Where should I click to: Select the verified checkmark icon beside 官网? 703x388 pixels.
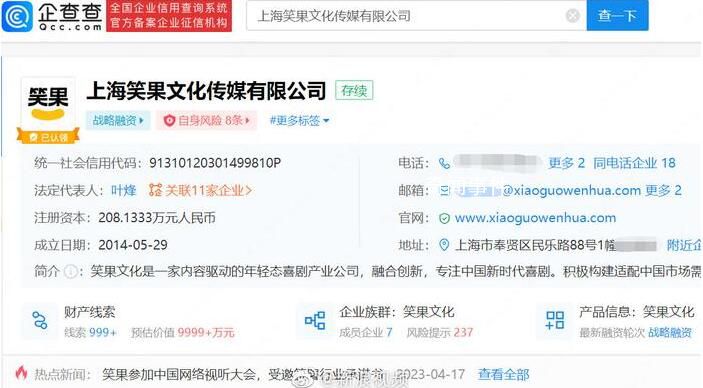[x=444, y=218]
